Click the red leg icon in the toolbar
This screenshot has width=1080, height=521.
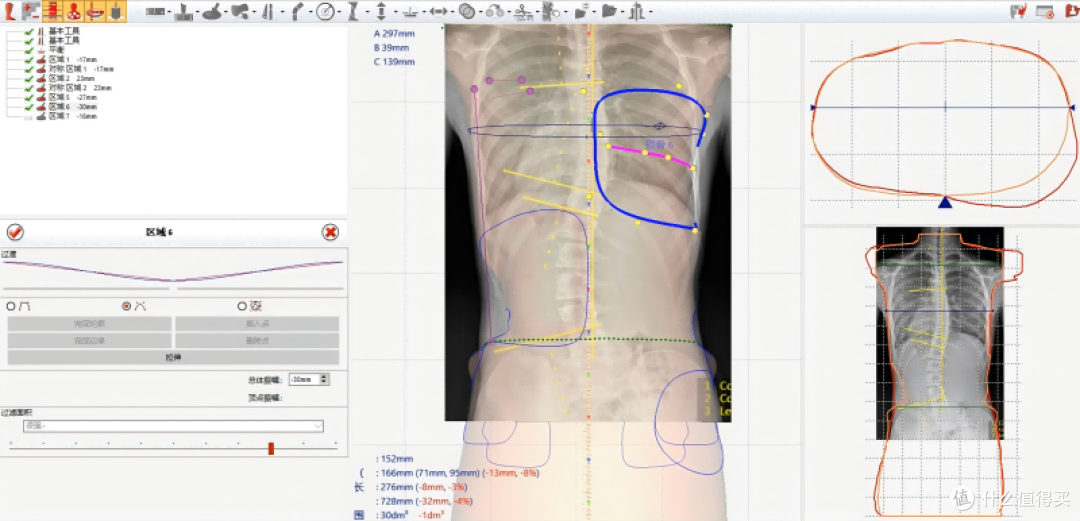[10, 10]
